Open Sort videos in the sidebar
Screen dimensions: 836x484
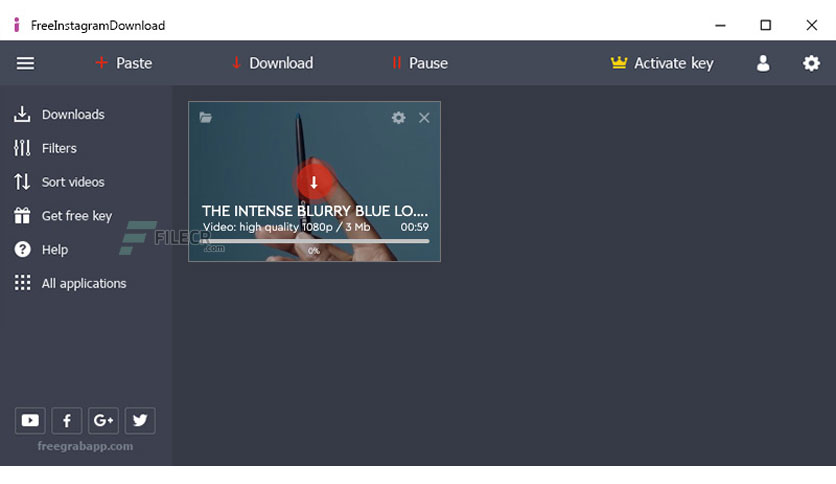pyautogui.click(x=59, y=182)
